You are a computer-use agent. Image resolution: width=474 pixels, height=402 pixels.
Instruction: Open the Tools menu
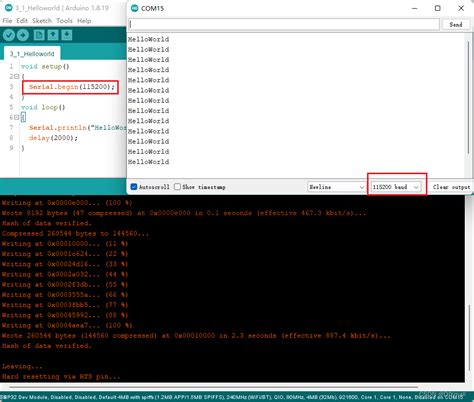64,21
